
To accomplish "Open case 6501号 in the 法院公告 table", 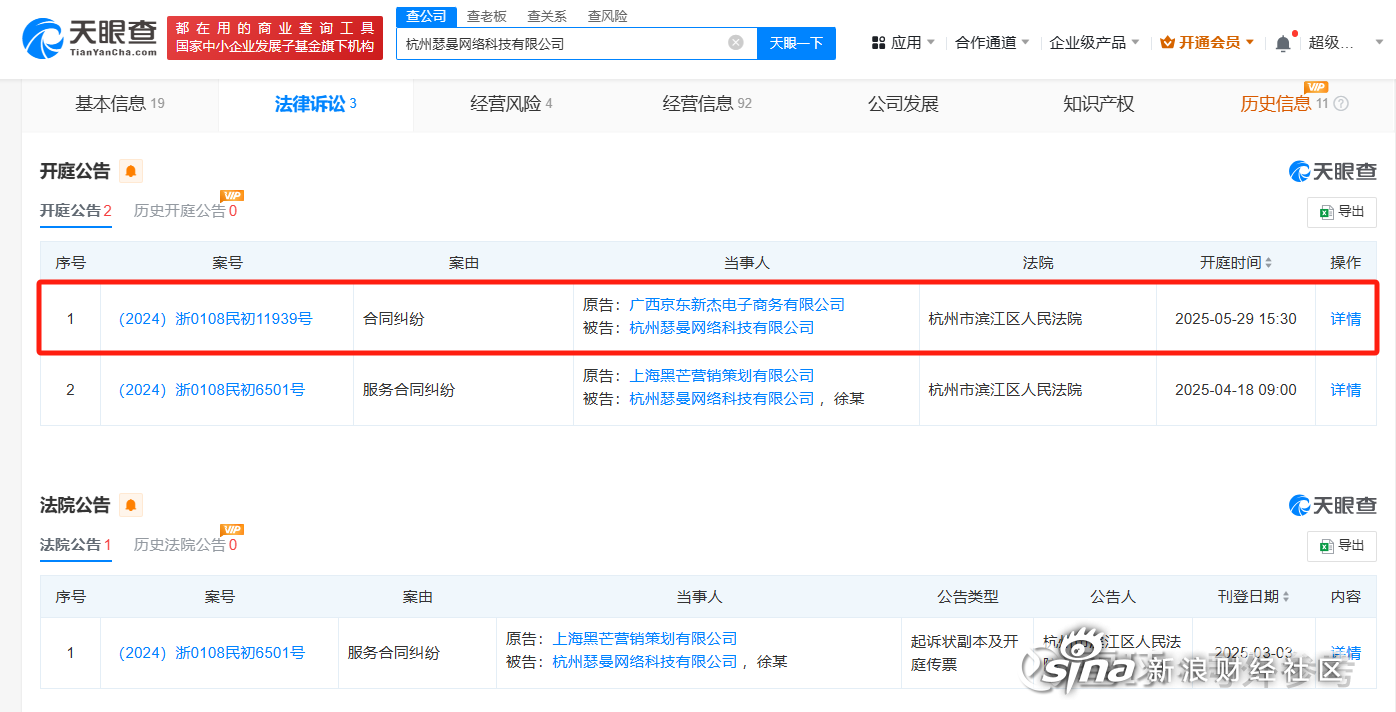I will pos(212,653).
